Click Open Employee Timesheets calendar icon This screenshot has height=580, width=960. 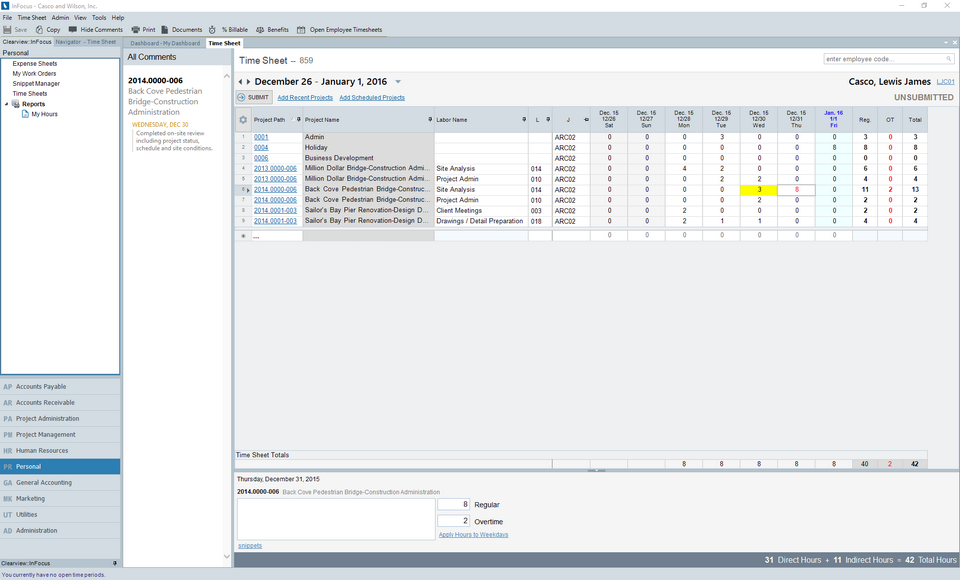click(301, 29)
